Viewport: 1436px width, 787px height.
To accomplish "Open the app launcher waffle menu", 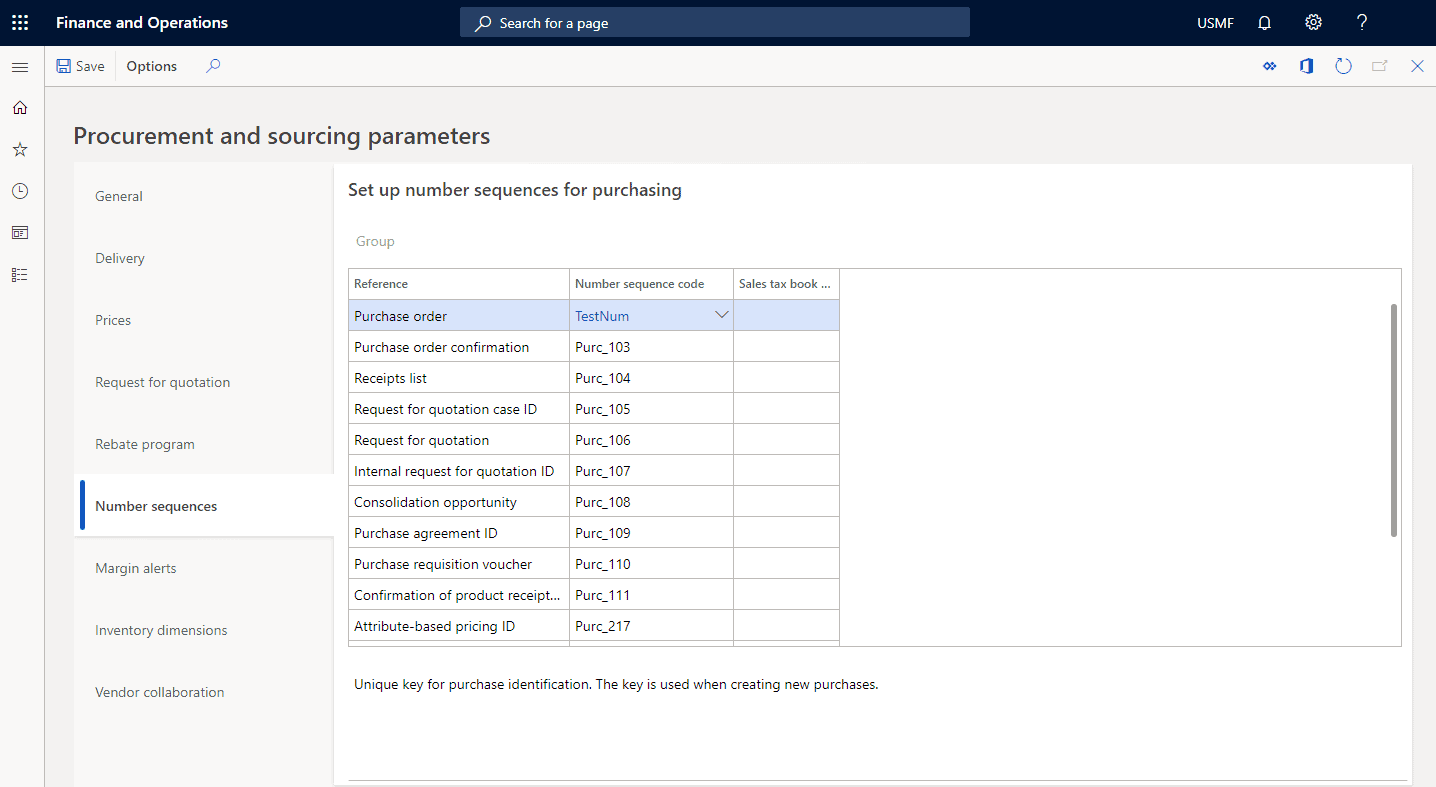I will pos(20,22).
